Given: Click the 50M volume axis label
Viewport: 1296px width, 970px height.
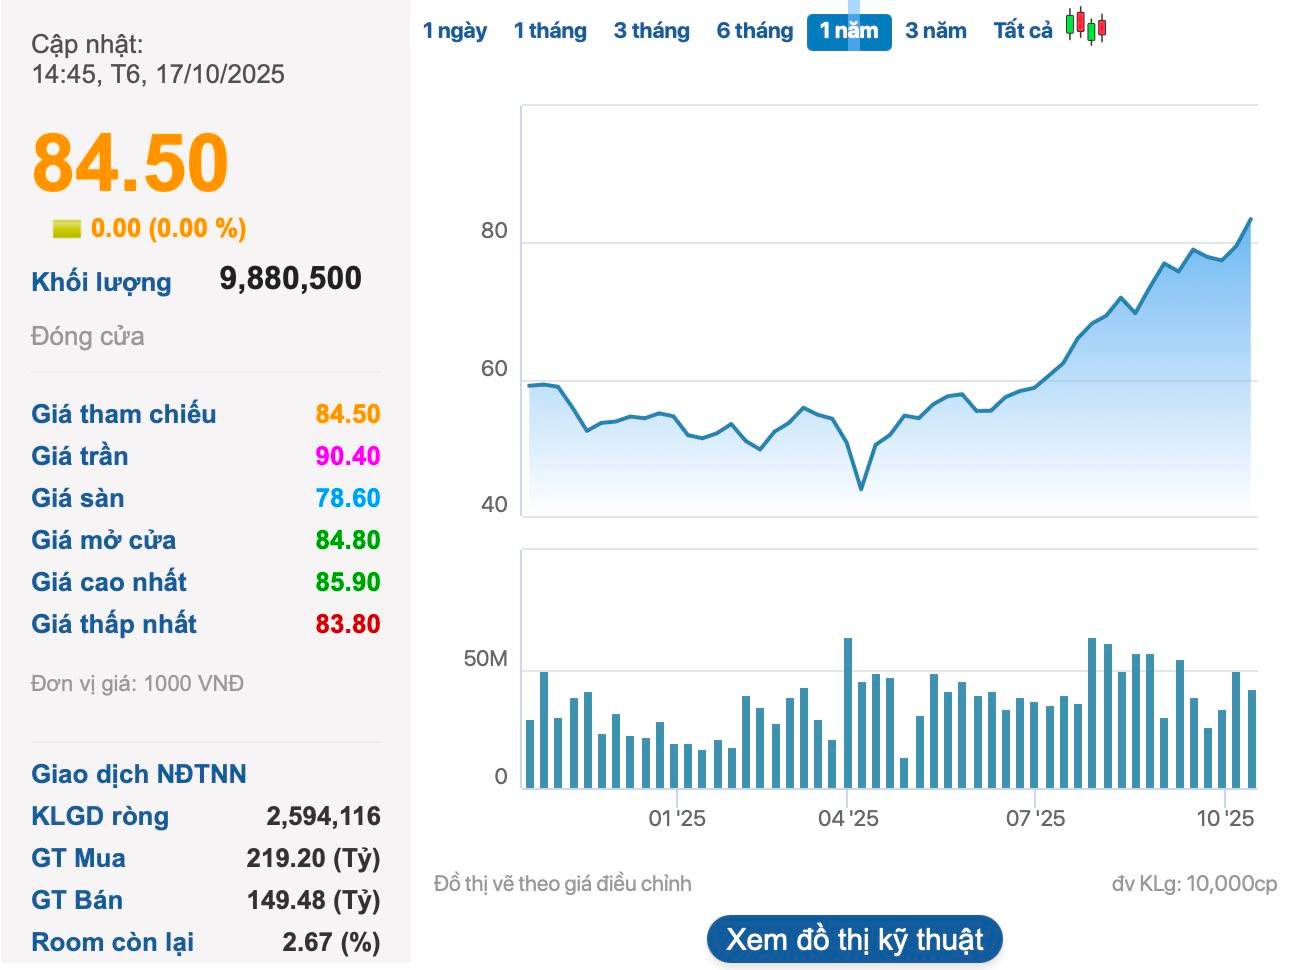Looking at the screenshot, I should [x=486, y=659].
